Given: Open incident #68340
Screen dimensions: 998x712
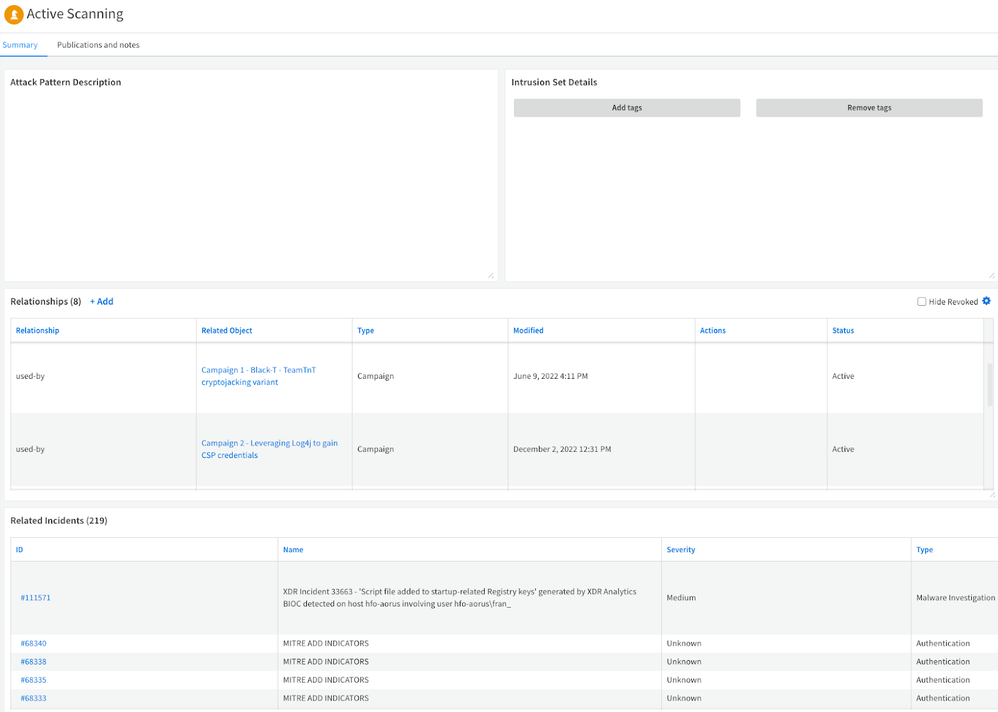Looking at the screenshot, I should (x=33, y=644).
